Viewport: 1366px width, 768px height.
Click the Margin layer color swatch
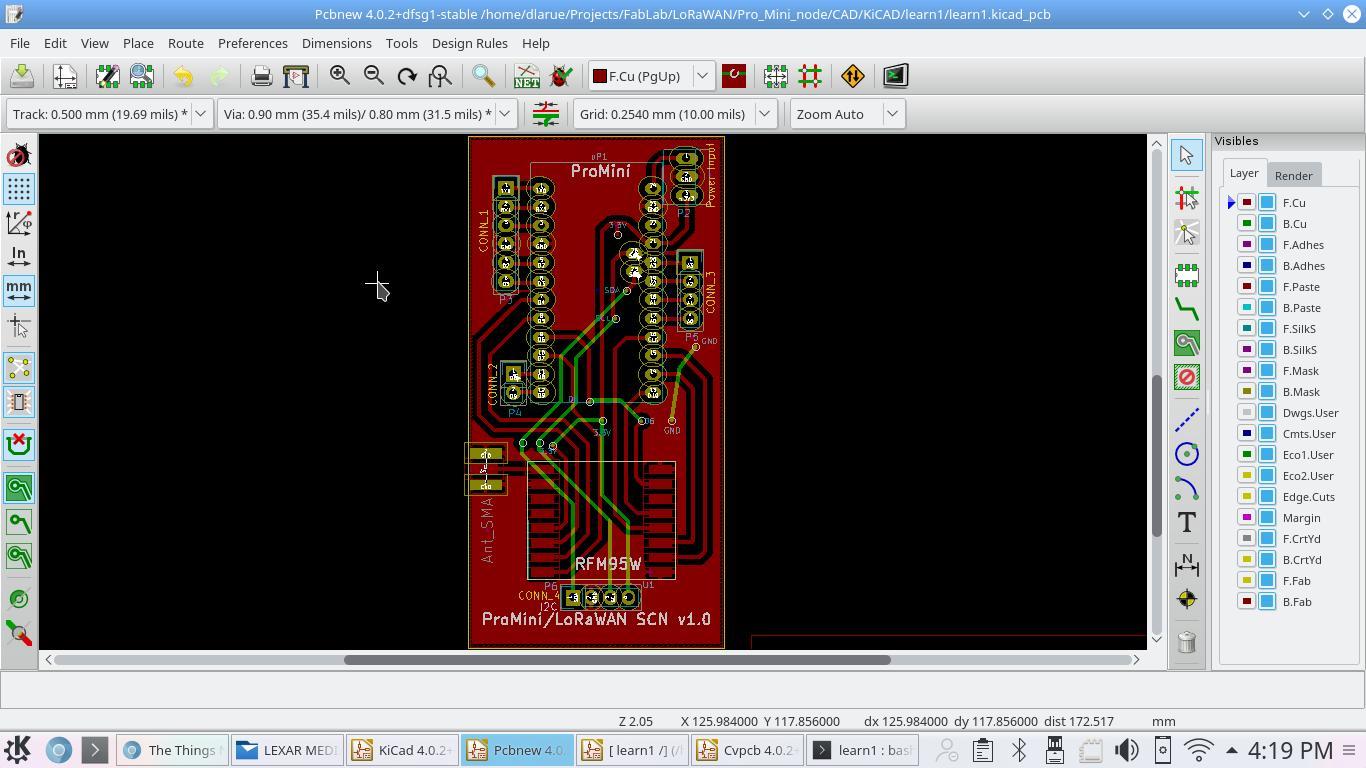click(1247, 517)
